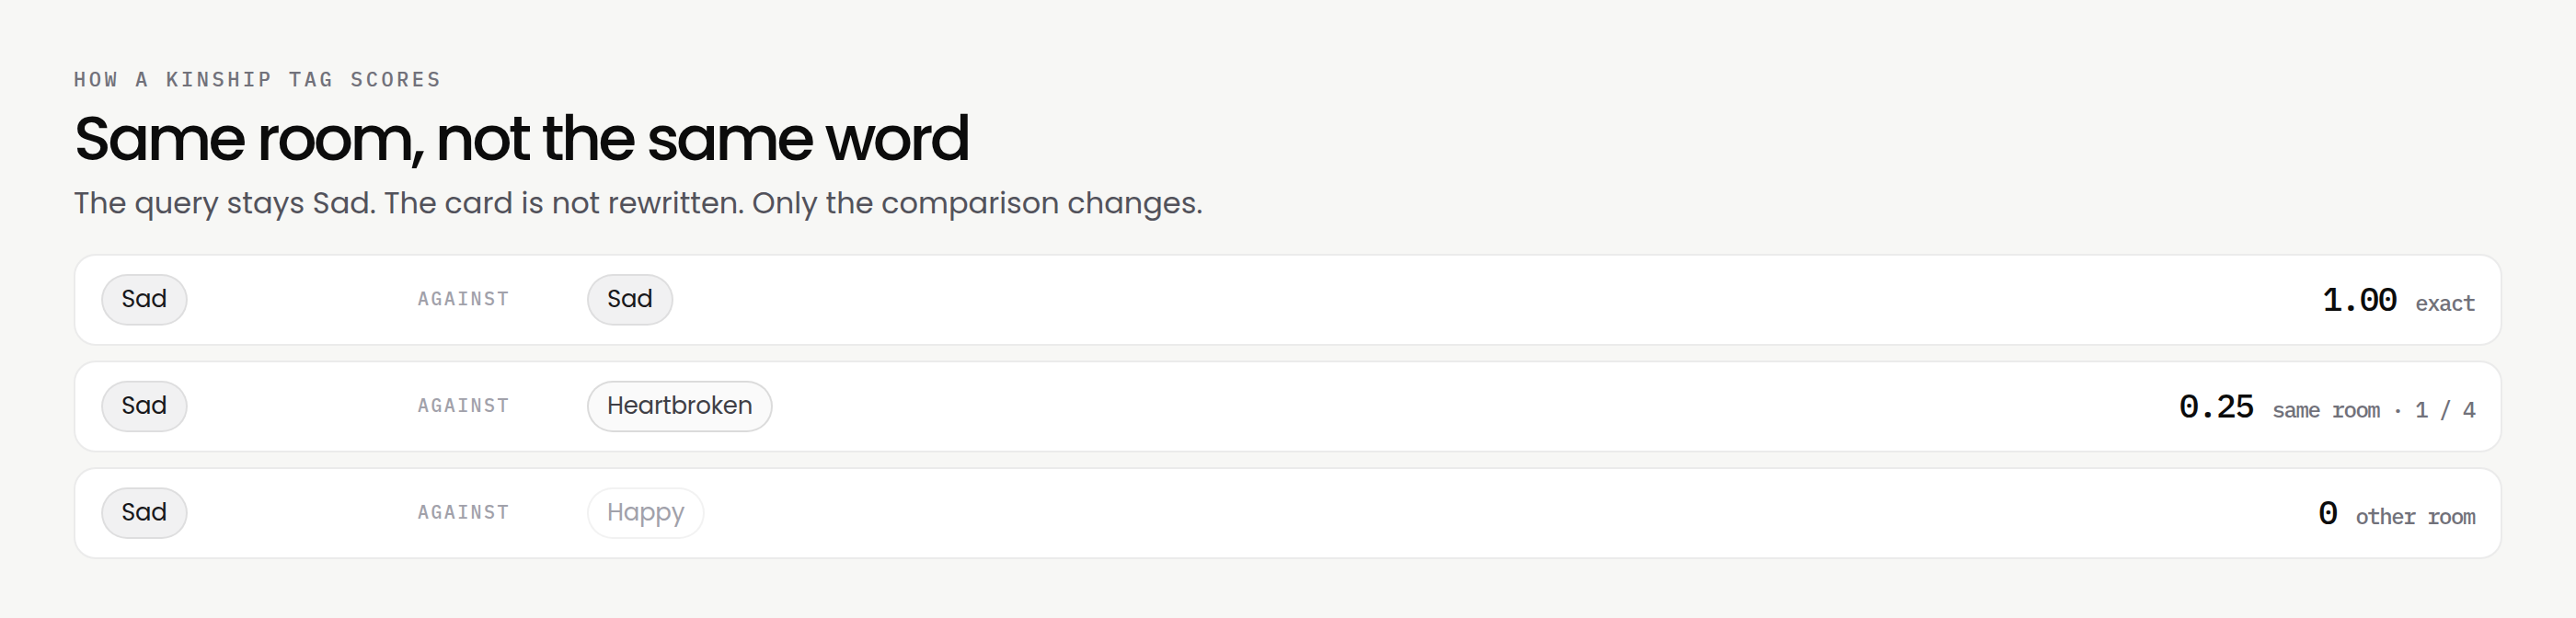The image size is (2576, 618).
Task: Click the 0 score in the Happy row
Action: pyautogui.click(x=2328, y=514)
